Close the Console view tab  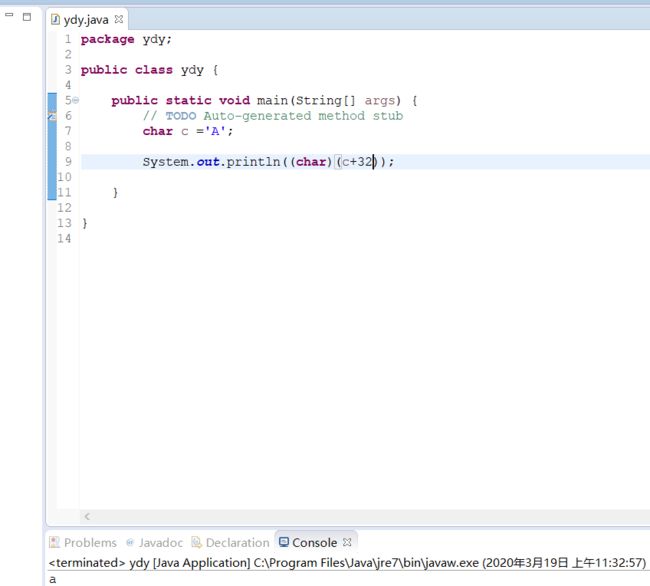[347, 542]
